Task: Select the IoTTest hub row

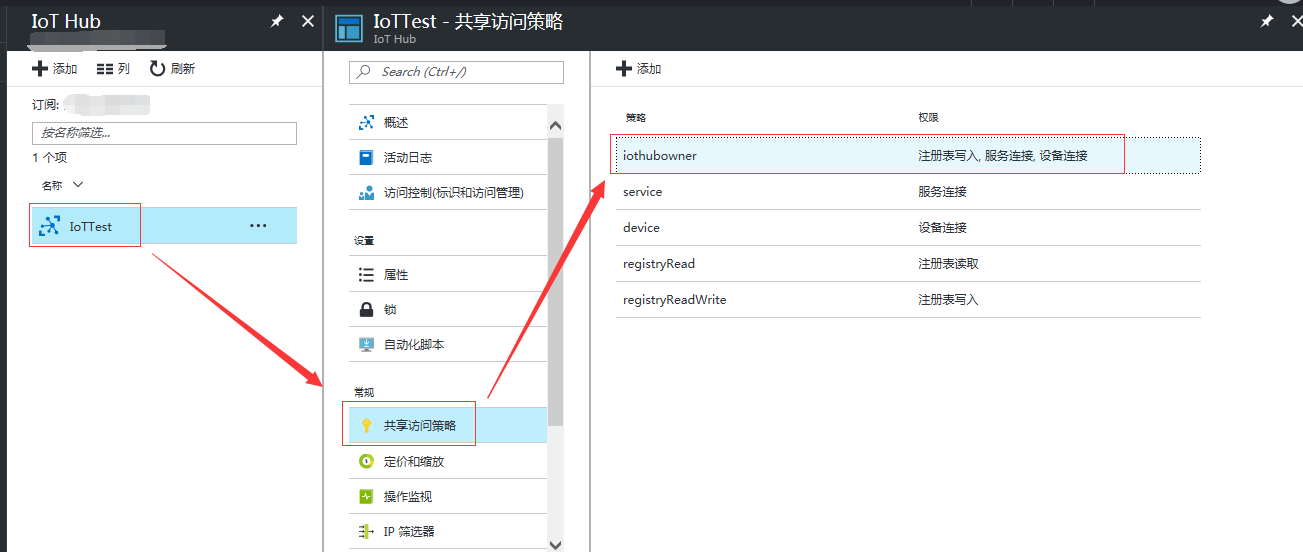Action: coord(164,226)
